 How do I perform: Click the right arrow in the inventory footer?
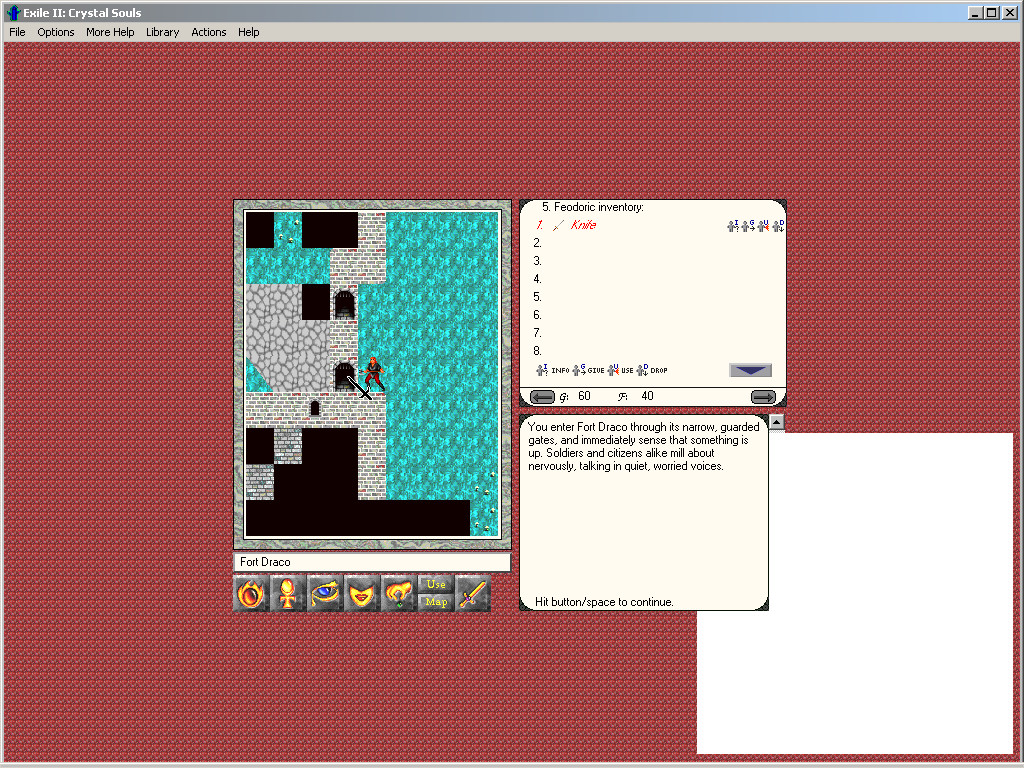point(763,396)
